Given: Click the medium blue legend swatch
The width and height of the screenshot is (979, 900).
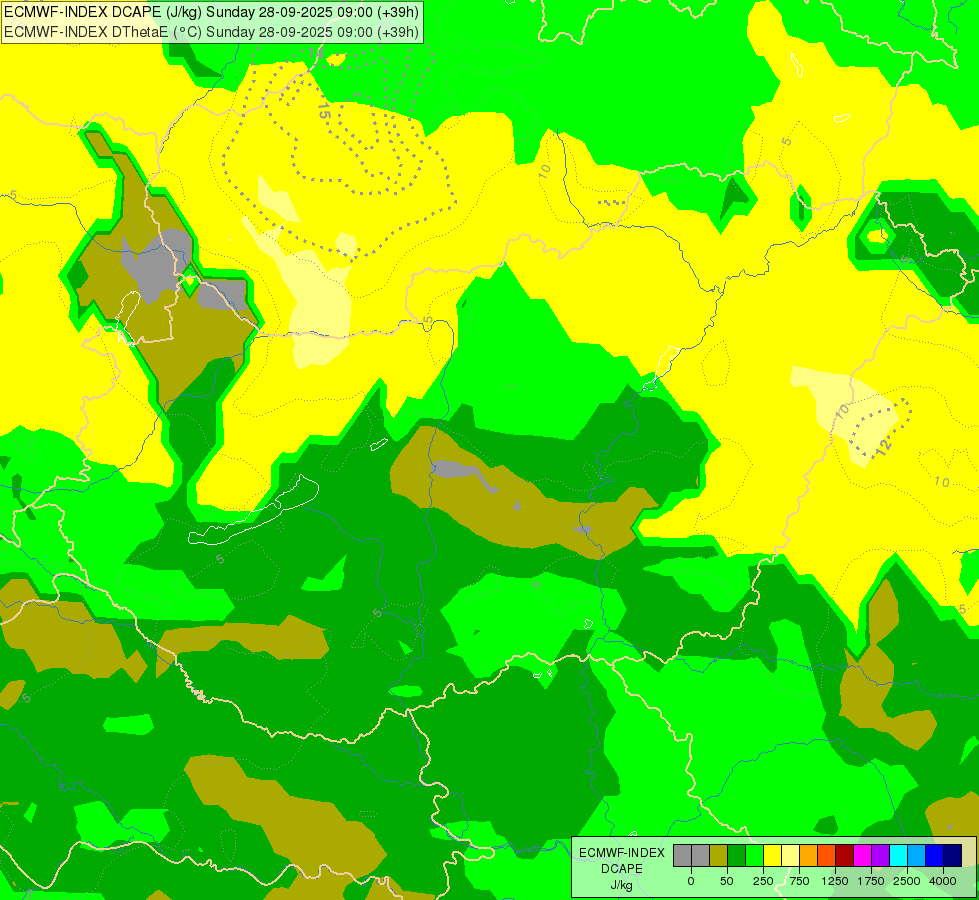Looking at the screenshot, I should [x=935, y=856].
